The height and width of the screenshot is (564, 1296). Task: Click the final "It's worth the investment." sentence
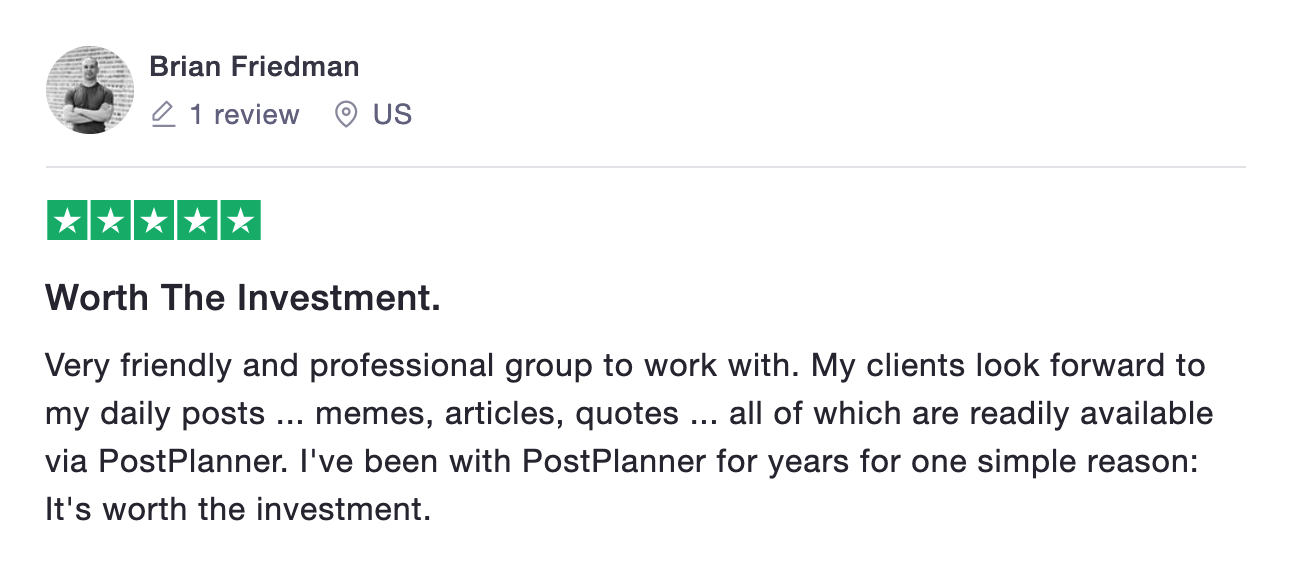click(x=238, y=510)
